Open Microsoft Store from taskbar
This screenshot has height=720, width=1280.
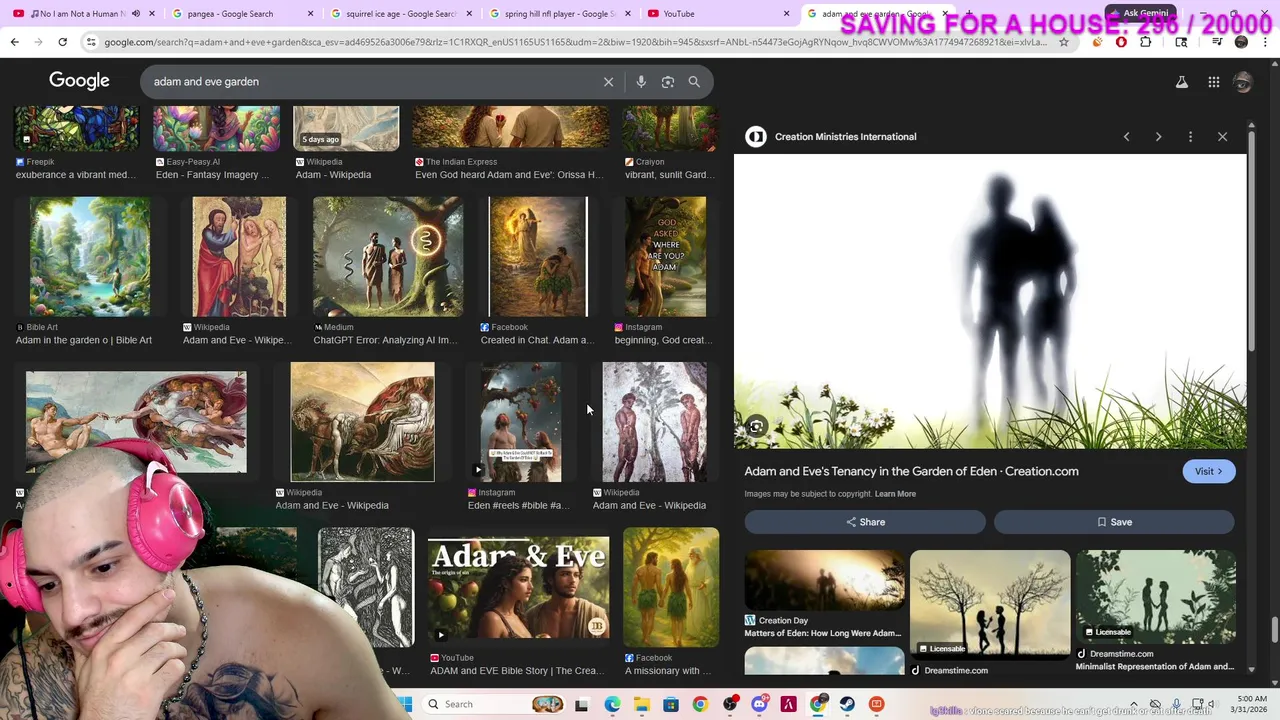pyautogui.click(x=670, y=704)
